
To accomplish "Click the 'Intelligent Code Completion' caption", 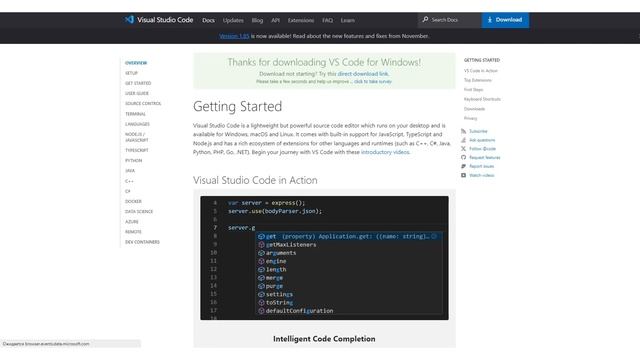I will point(324,339).
